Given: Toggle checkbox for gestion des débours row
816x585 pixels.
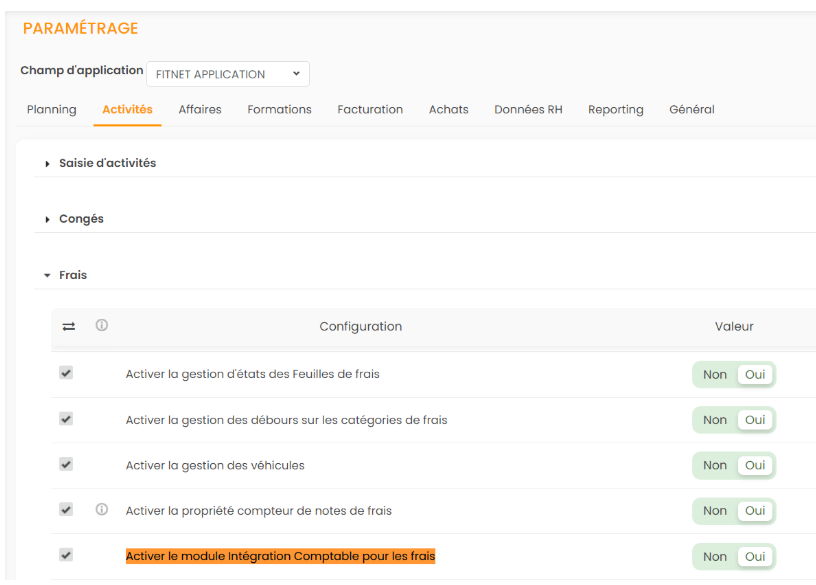Looking at the screenshot, I should pos(66,419).
